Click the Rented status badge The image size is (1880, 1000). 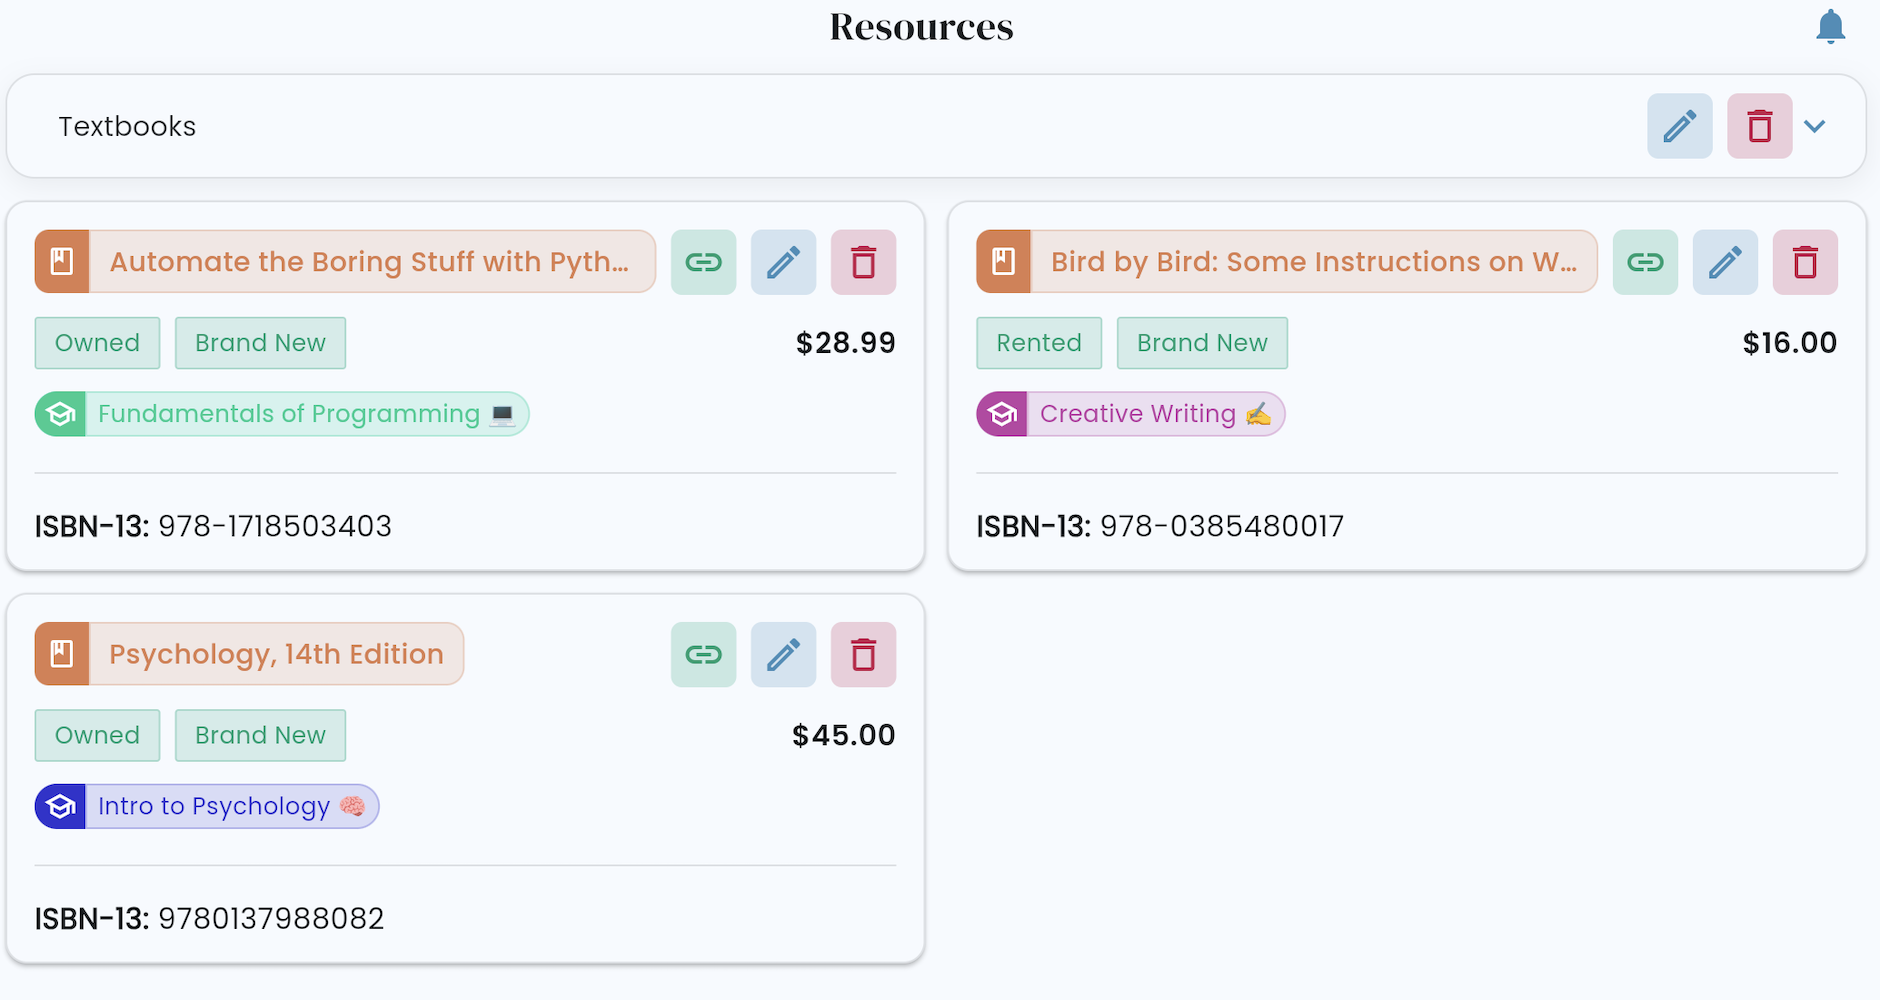tap(1038, 343)
